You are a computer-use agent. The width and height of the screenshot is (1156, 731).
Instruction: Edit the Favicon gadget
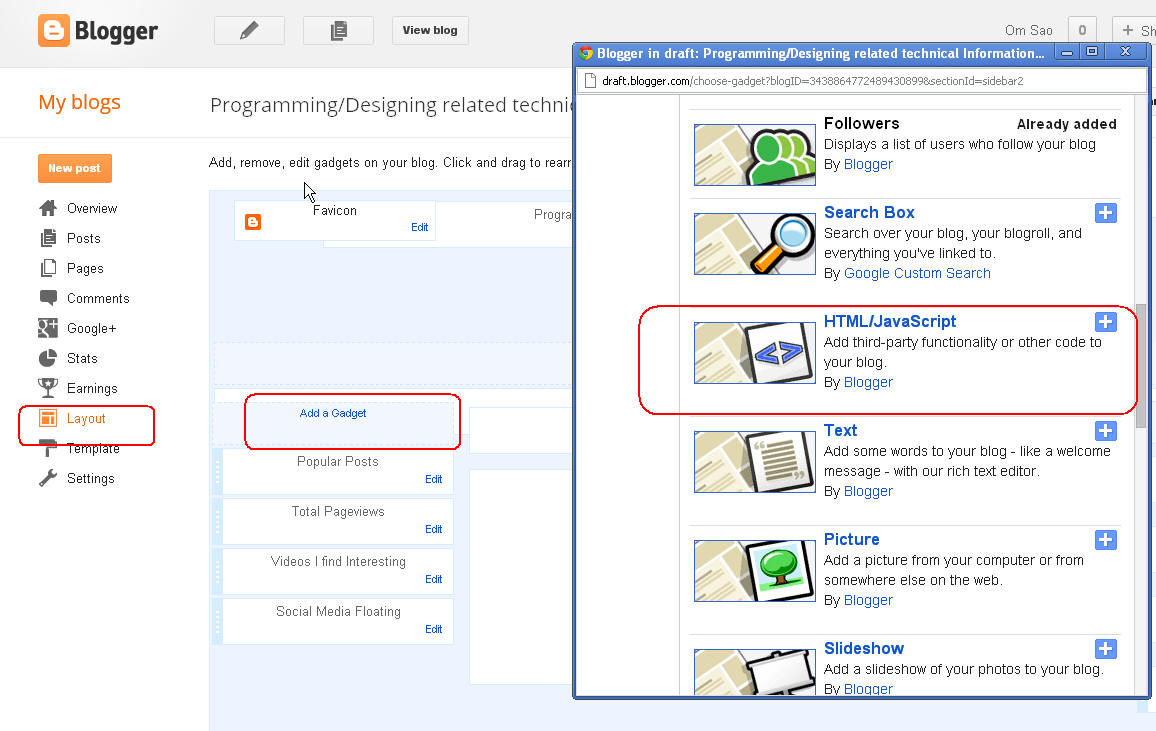419,227
